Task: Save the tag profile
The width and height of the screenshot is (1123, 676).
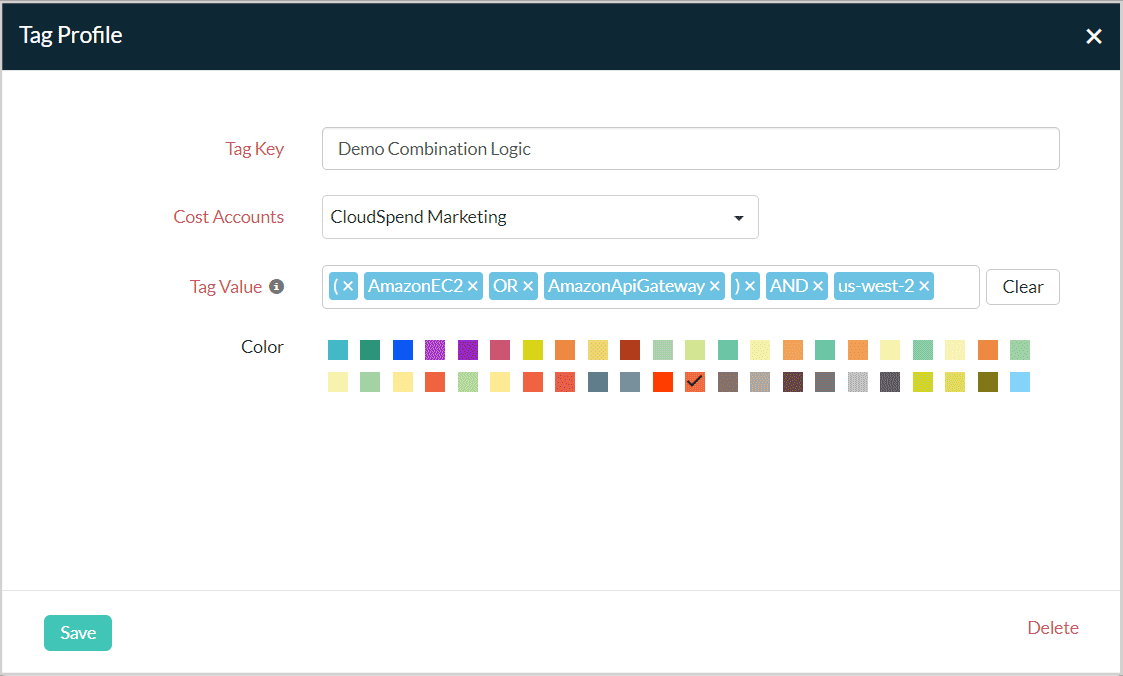Action: click(78, 633)
